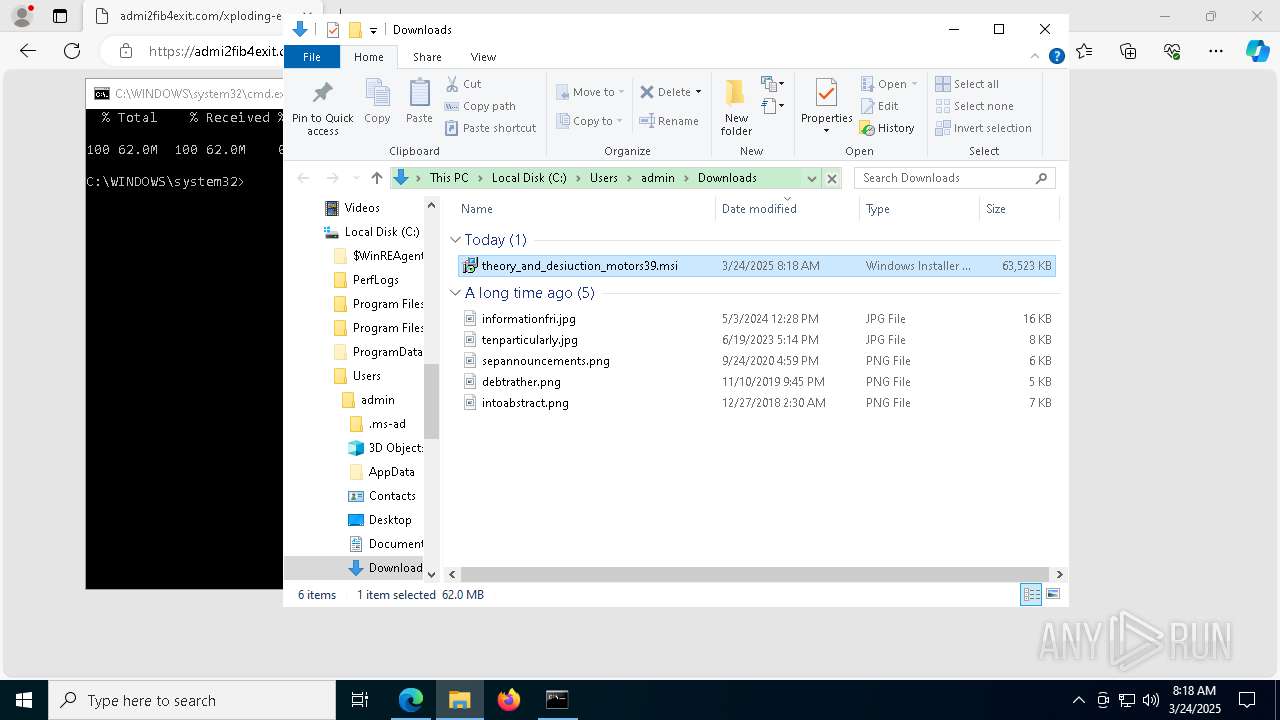The image size is (1280, 720).
Task: Open Edge favorites star icon
Action: pos(1084,51)
